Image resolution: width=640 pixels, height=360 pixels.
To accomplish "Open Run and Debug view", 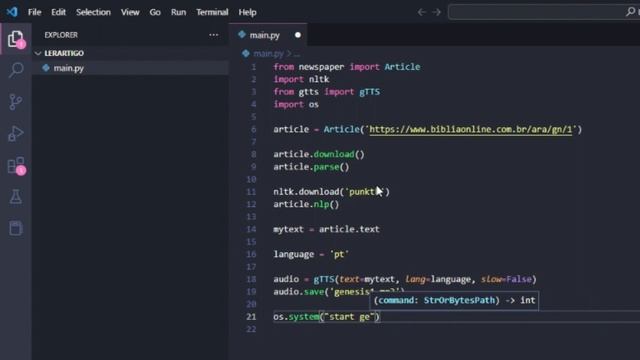I will 16,133.
